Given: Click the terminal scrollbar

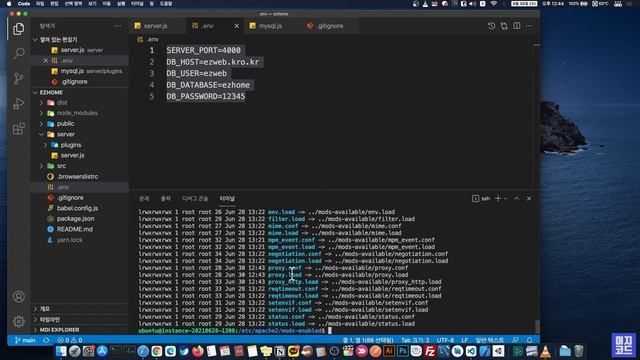Looking at the screenshot, I should [537, 327].
